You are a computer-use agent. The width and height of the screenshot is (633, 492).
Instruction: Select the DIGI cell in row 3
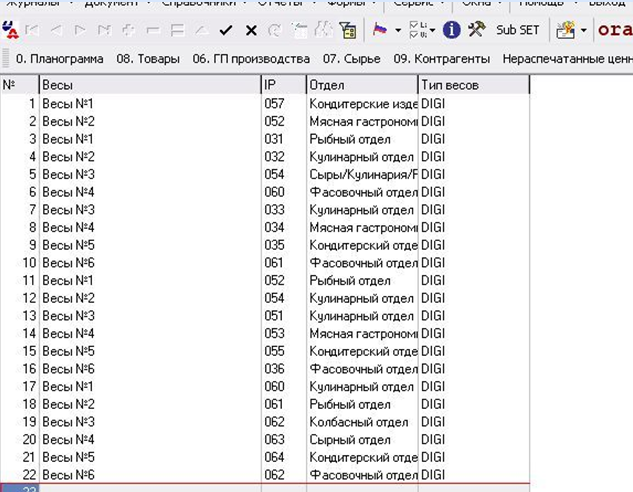tap(474, 139)
